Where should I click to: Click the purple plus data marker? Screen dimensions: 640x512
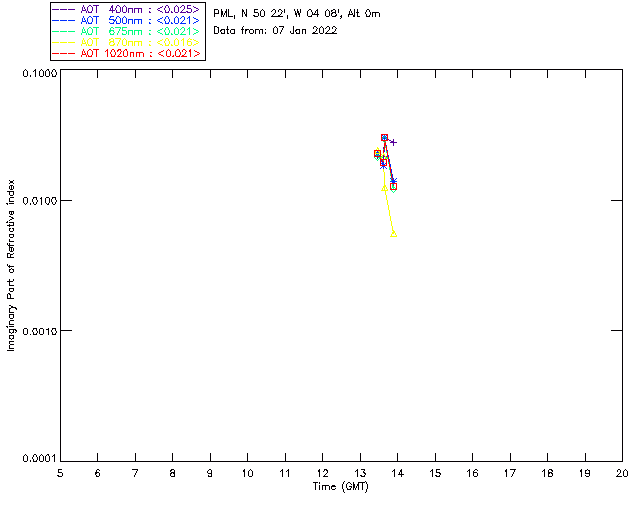coord(393,142)
